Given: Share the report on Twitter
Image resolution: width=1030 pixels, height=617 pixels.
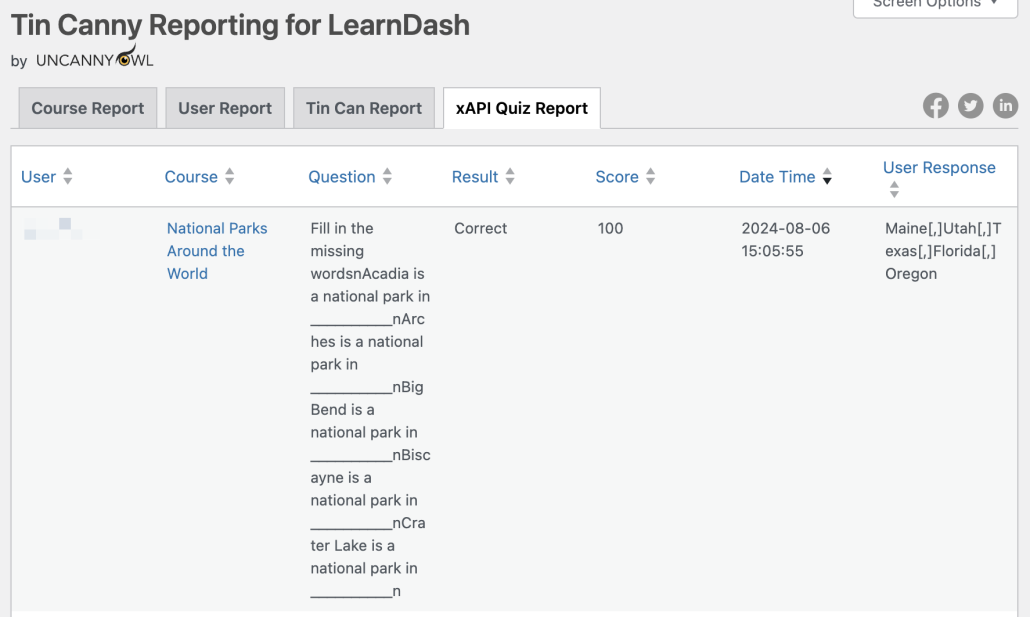Looking at the screenshot, I should click(x=970, y=104).
